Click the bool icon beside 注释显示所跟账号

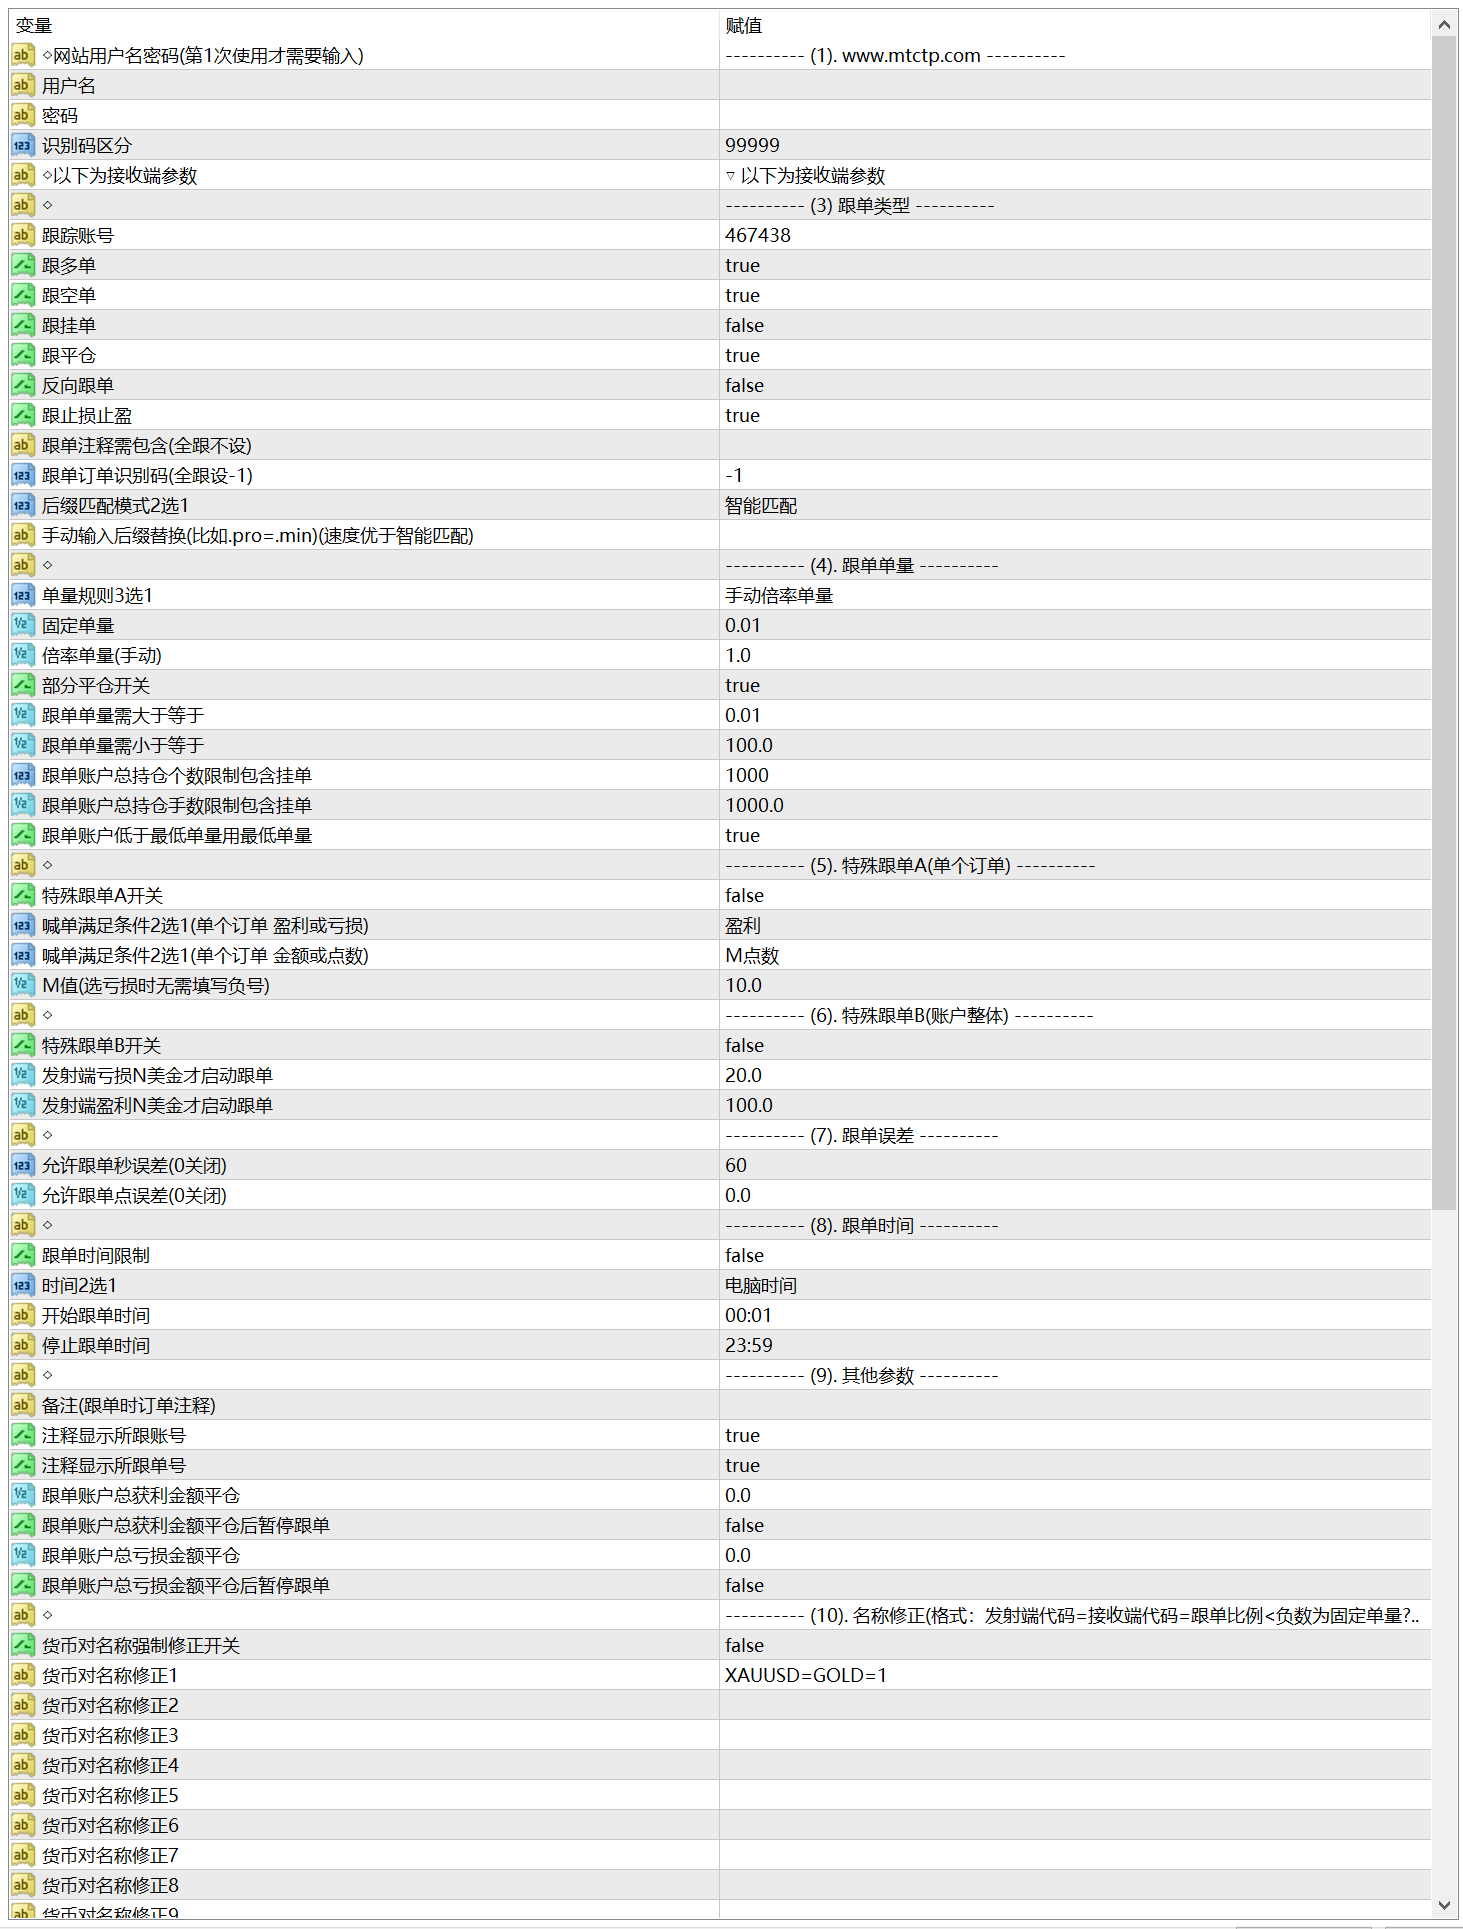(22, 1435)
